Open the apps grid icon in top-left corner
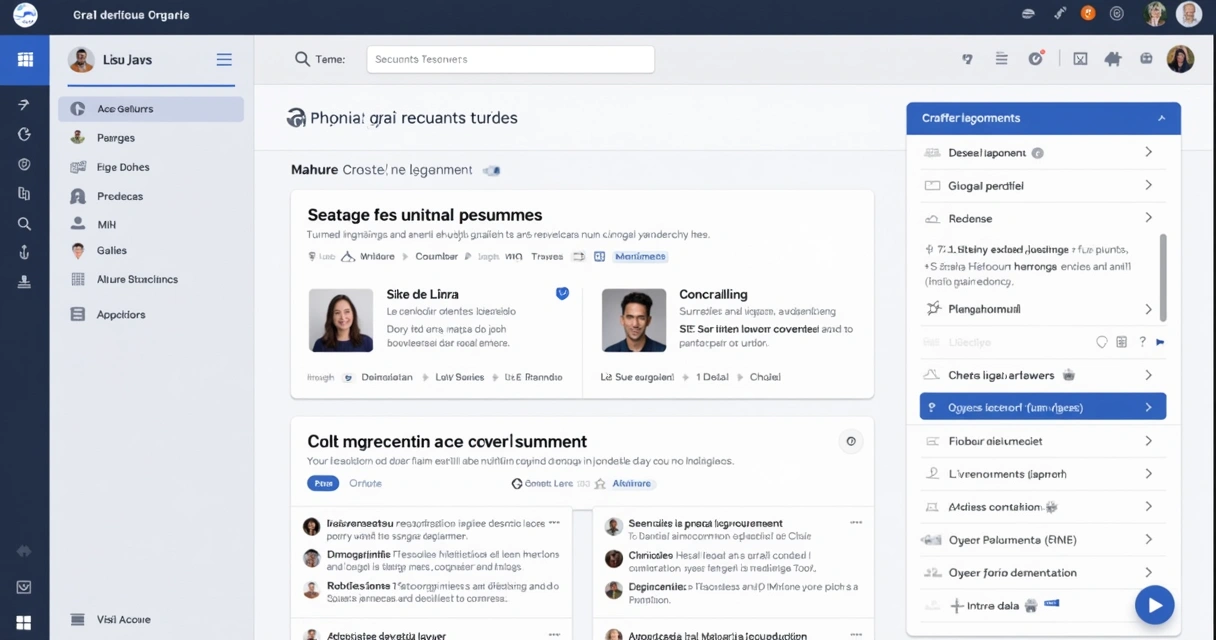Image resolution: width=1216 pixels, height=640 pixels. click(x=25, y=60)
